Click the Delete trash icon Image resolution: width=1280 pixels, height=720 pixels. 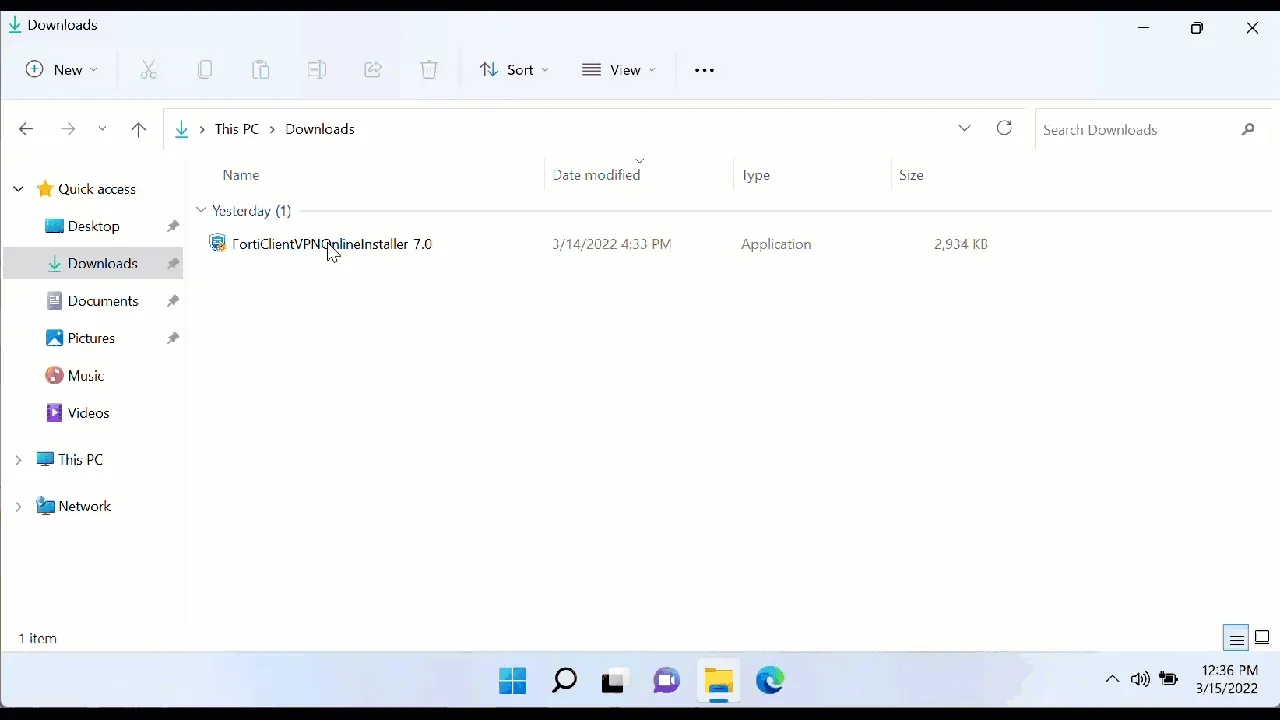pos(429,70)
